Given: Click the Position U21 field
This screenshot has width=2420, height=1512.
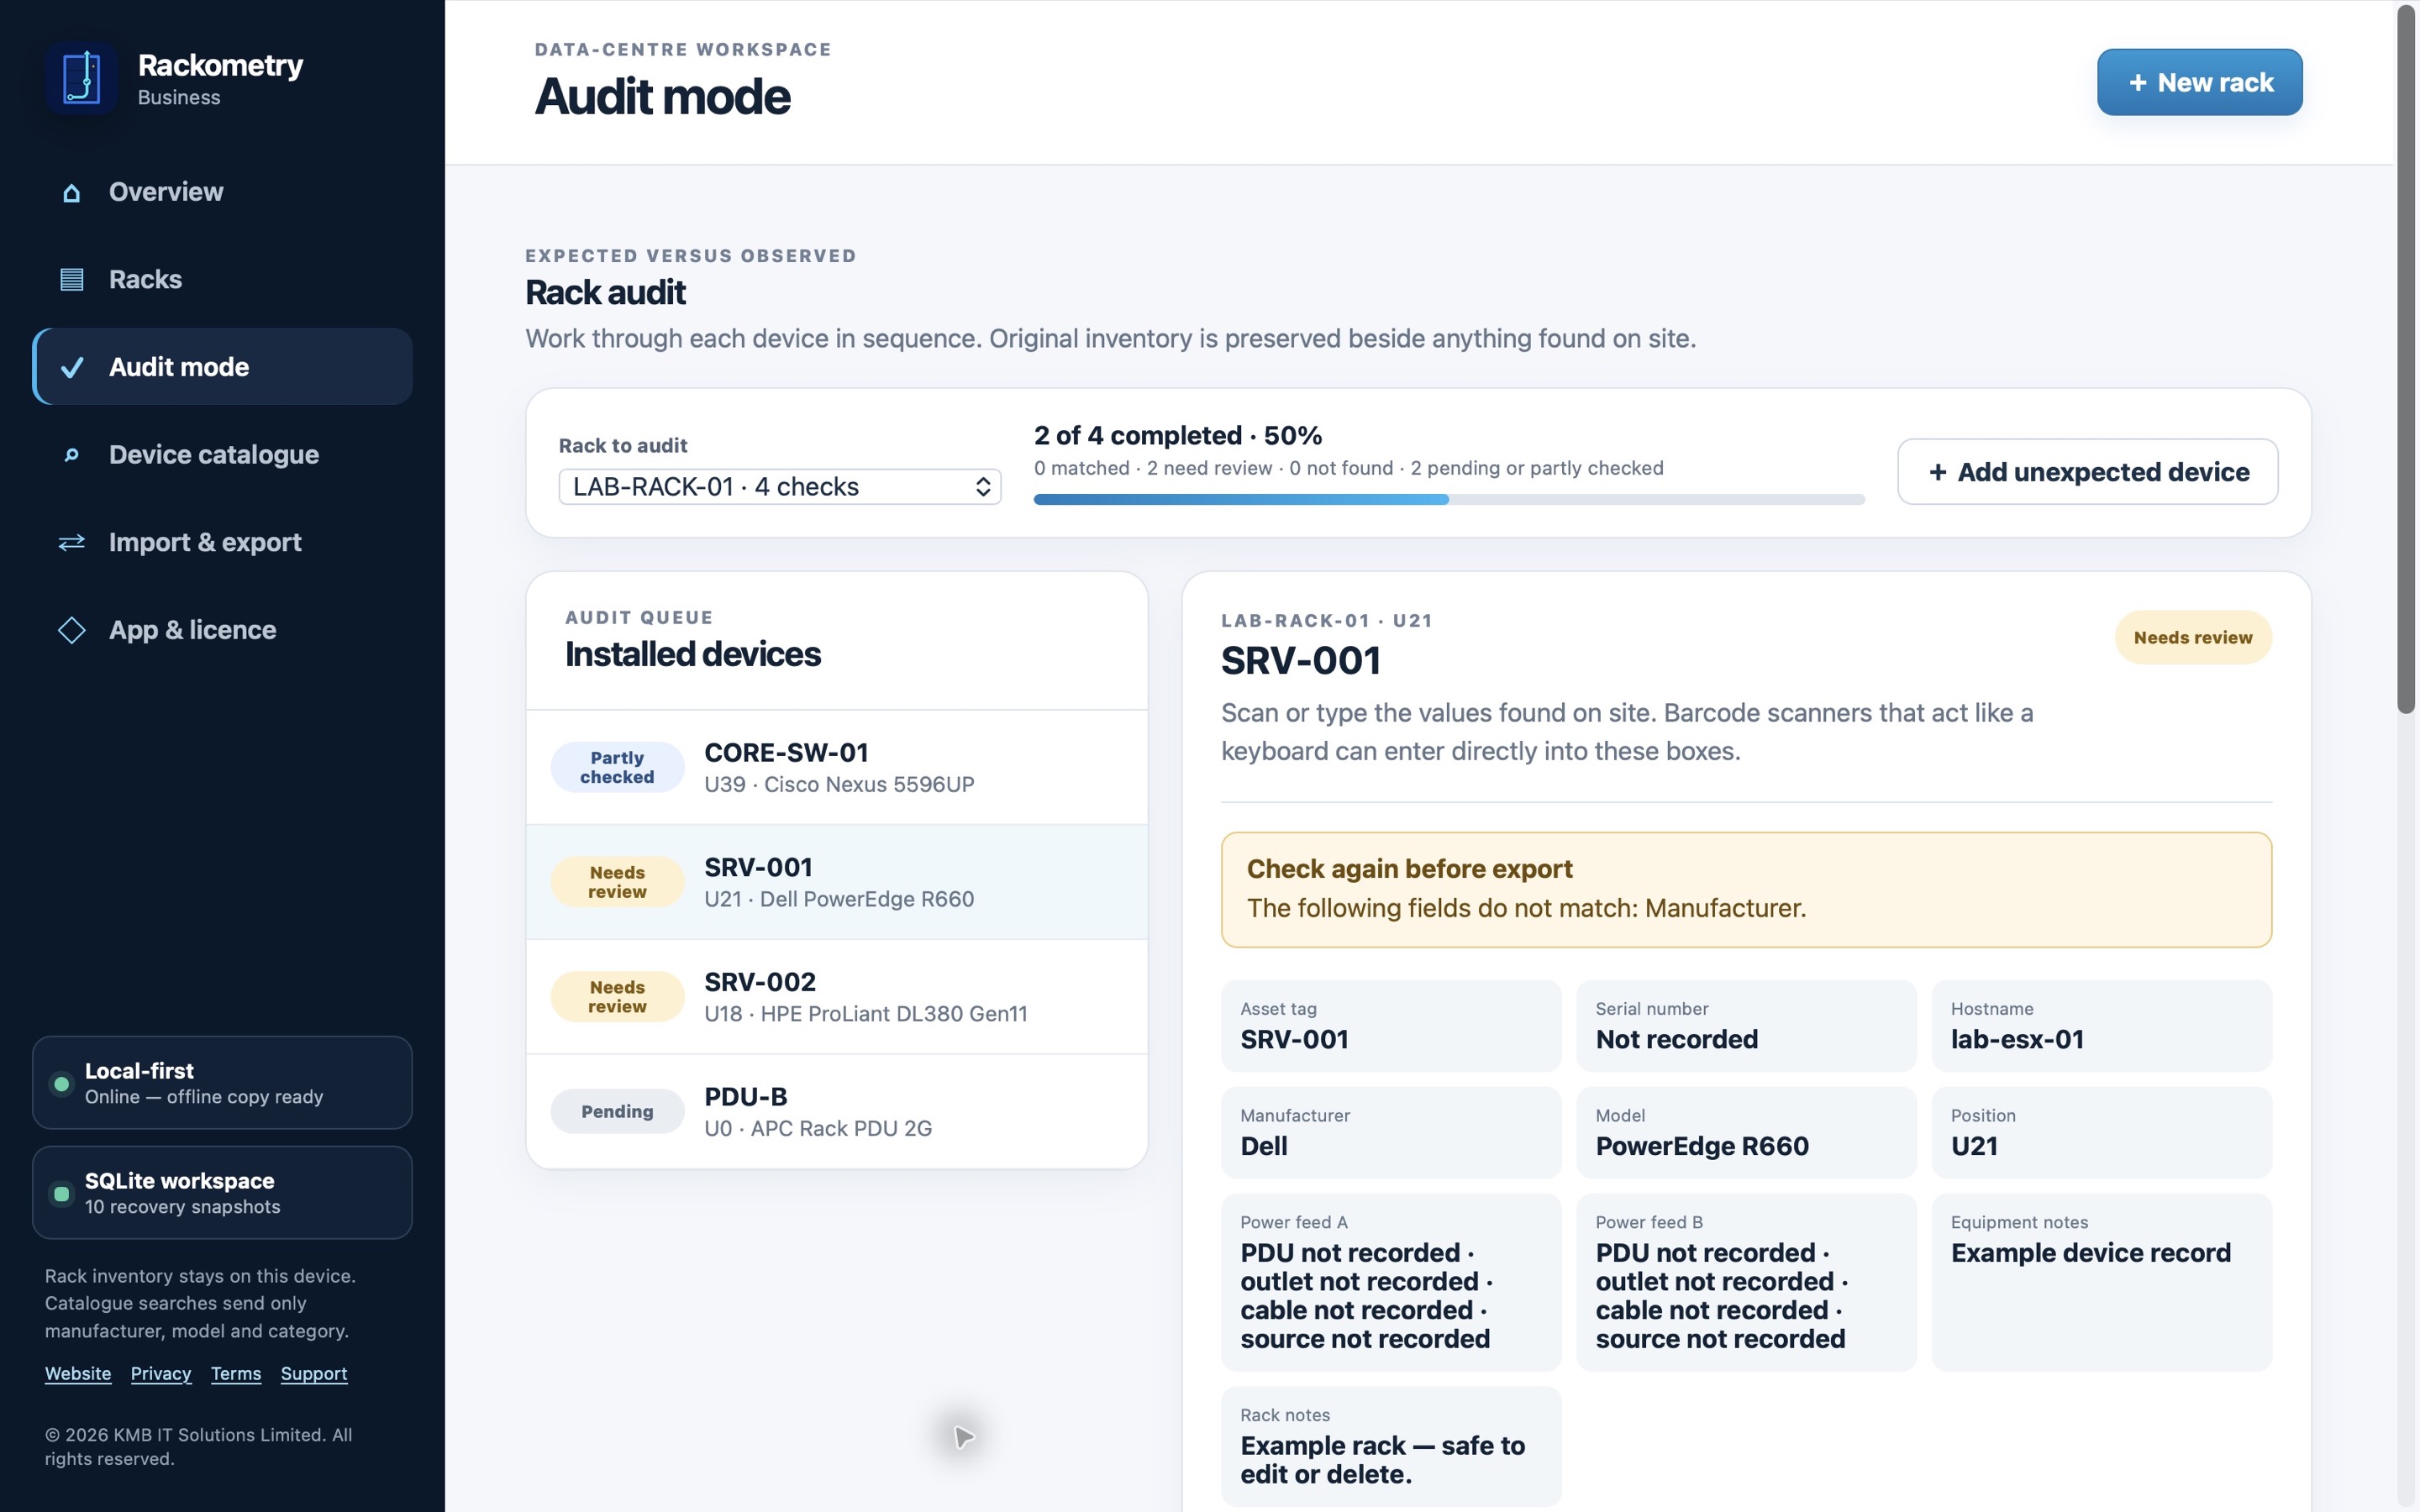Looking at the screenshot, I should tap(2101, 1133).
